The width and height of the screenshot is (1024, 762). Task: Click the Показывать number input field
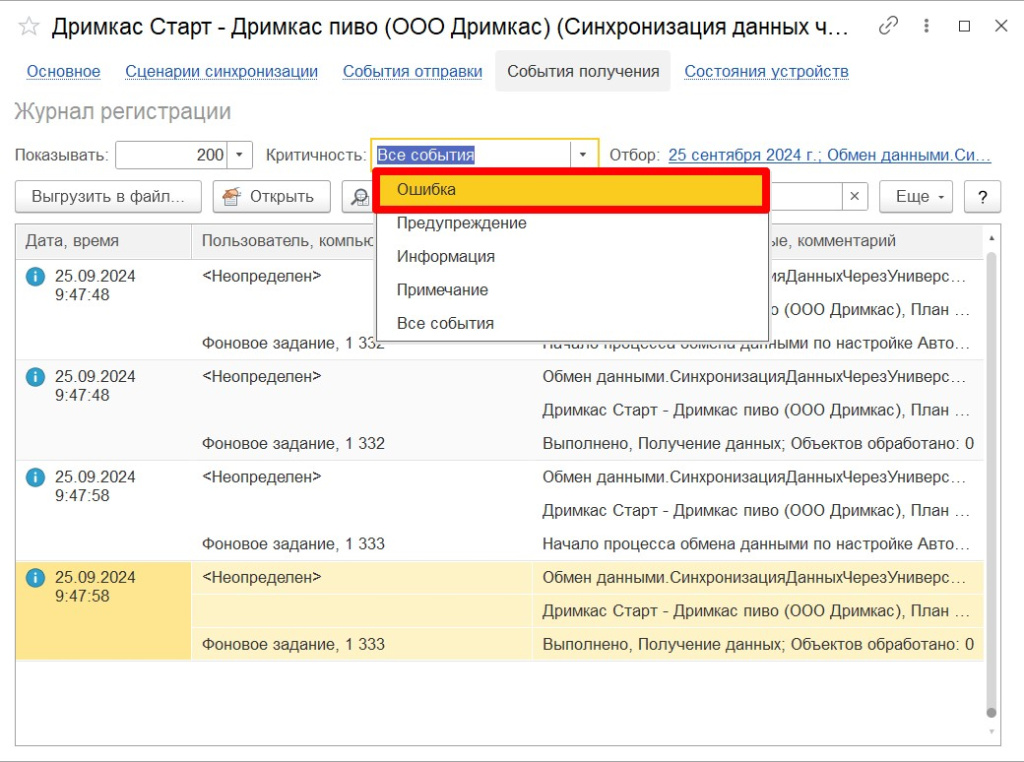point(171,155)
